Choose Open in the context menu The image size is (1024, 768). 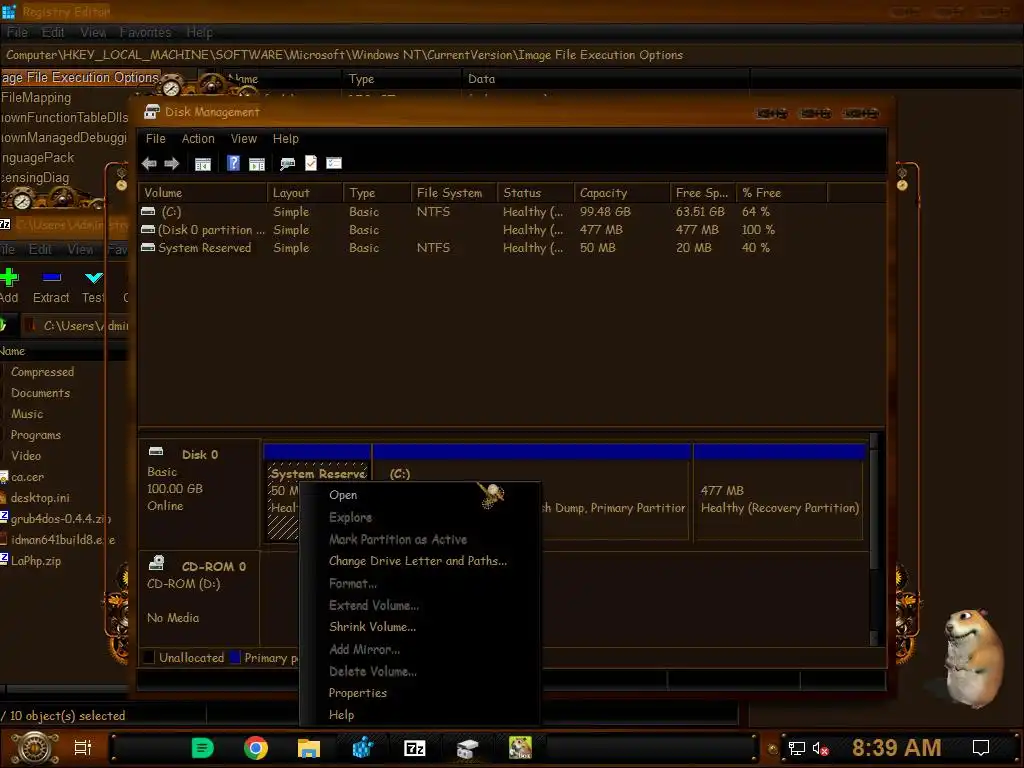point(420,495)
